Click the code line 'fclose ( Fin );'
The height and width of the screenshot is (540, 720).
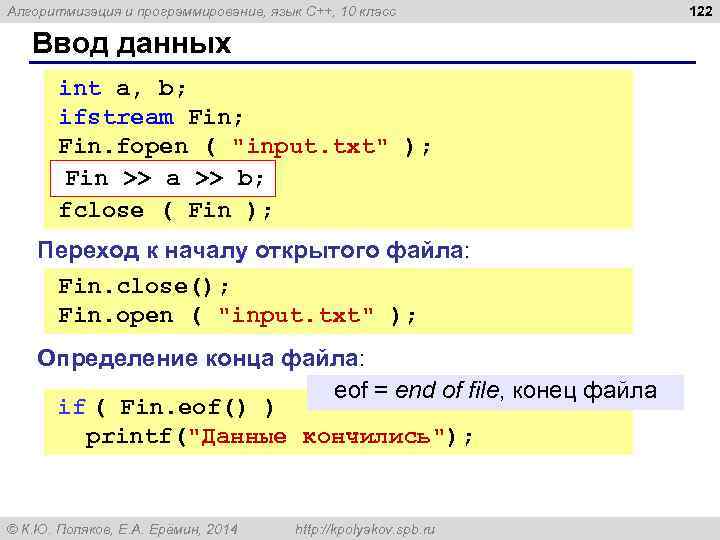point(165,210)
